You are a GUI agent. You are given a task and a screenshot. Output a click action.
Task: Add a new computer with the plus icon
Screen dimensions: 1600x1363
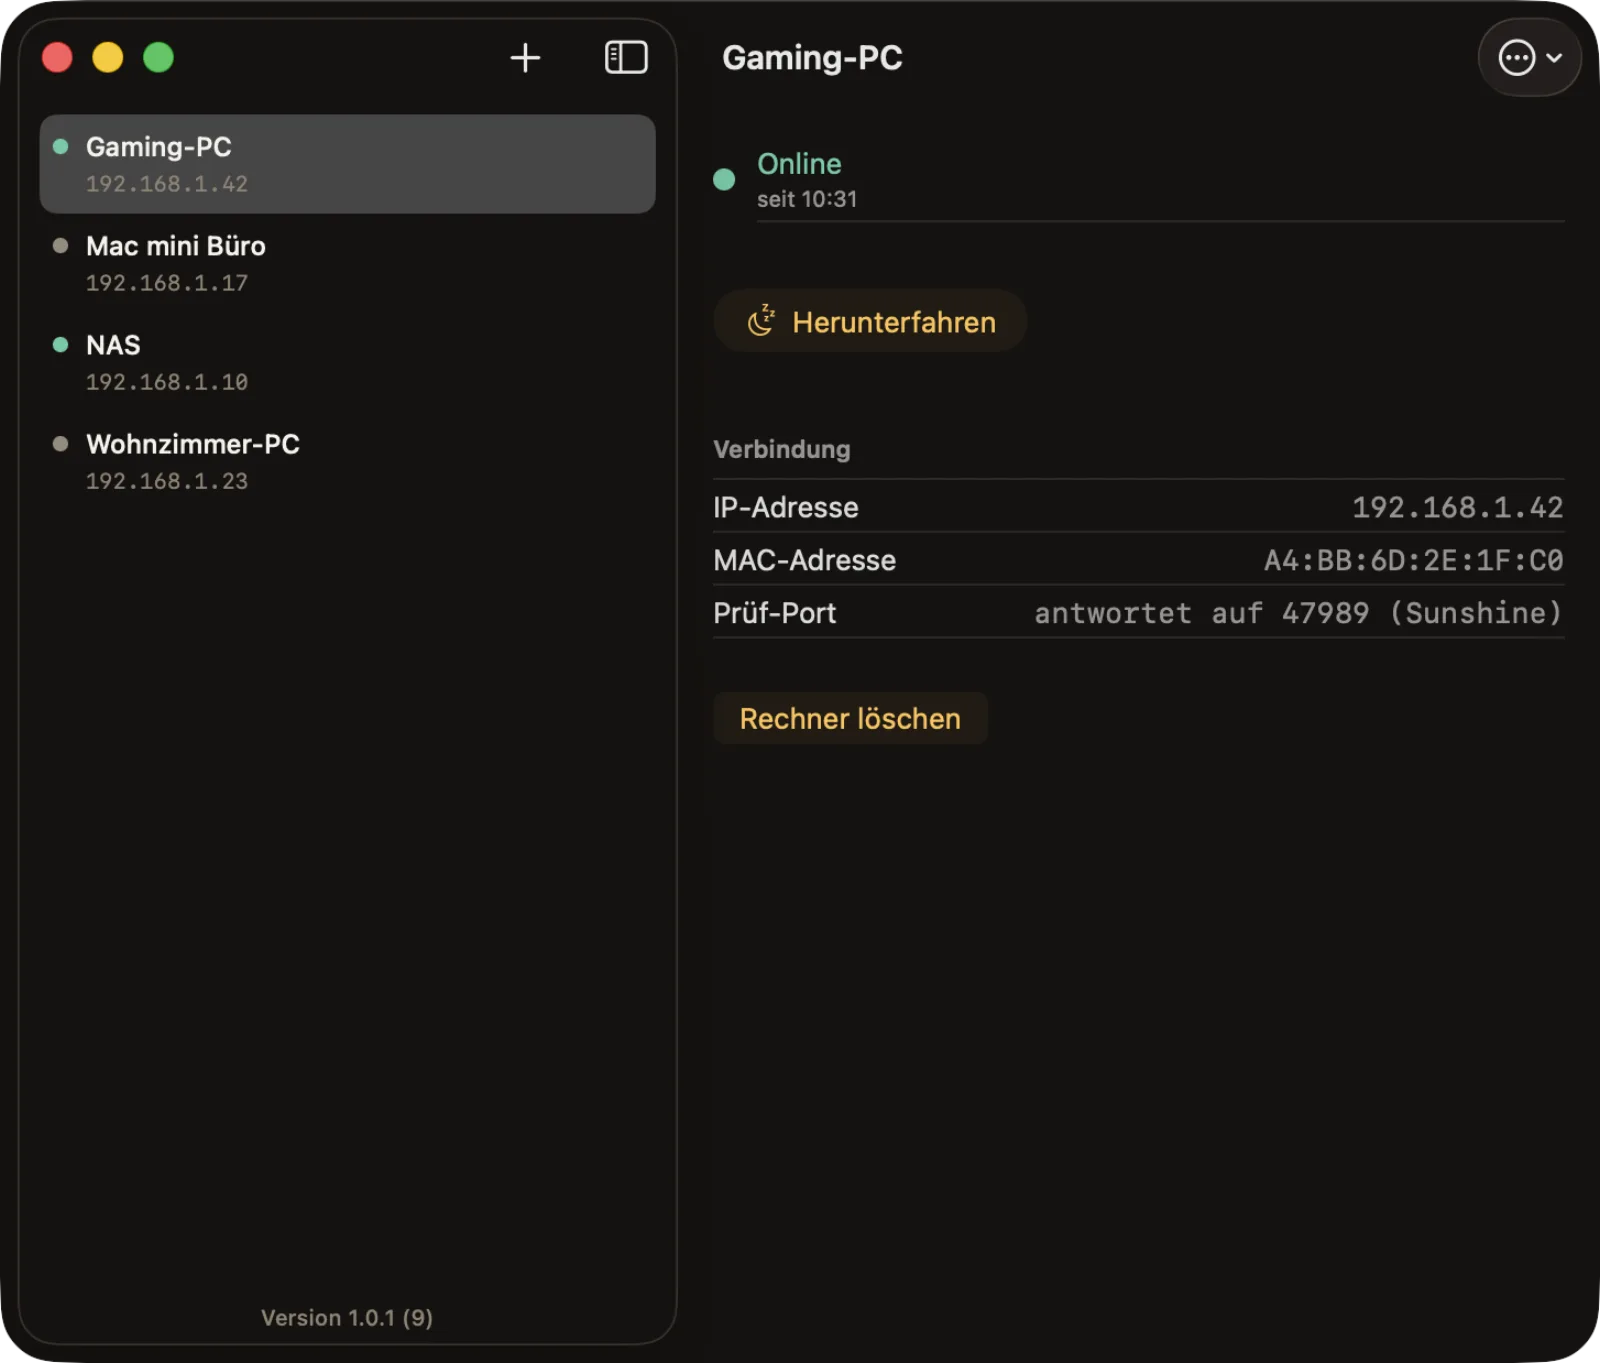pos(525,58)
